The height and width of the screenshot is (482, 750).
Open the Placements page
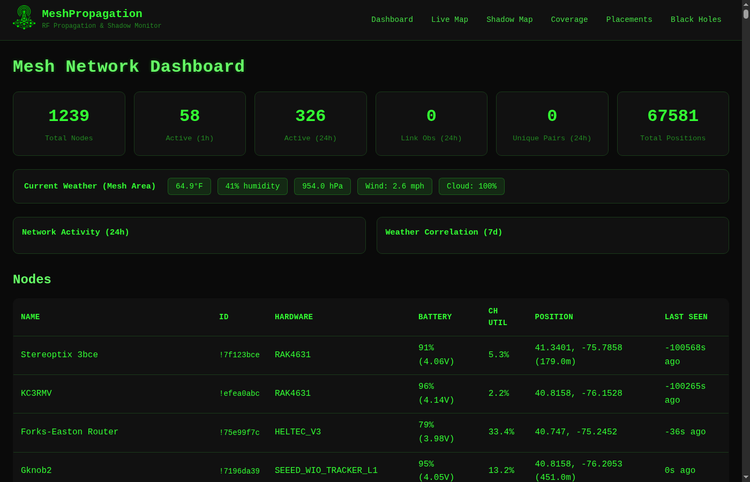[x=629, y=20]
